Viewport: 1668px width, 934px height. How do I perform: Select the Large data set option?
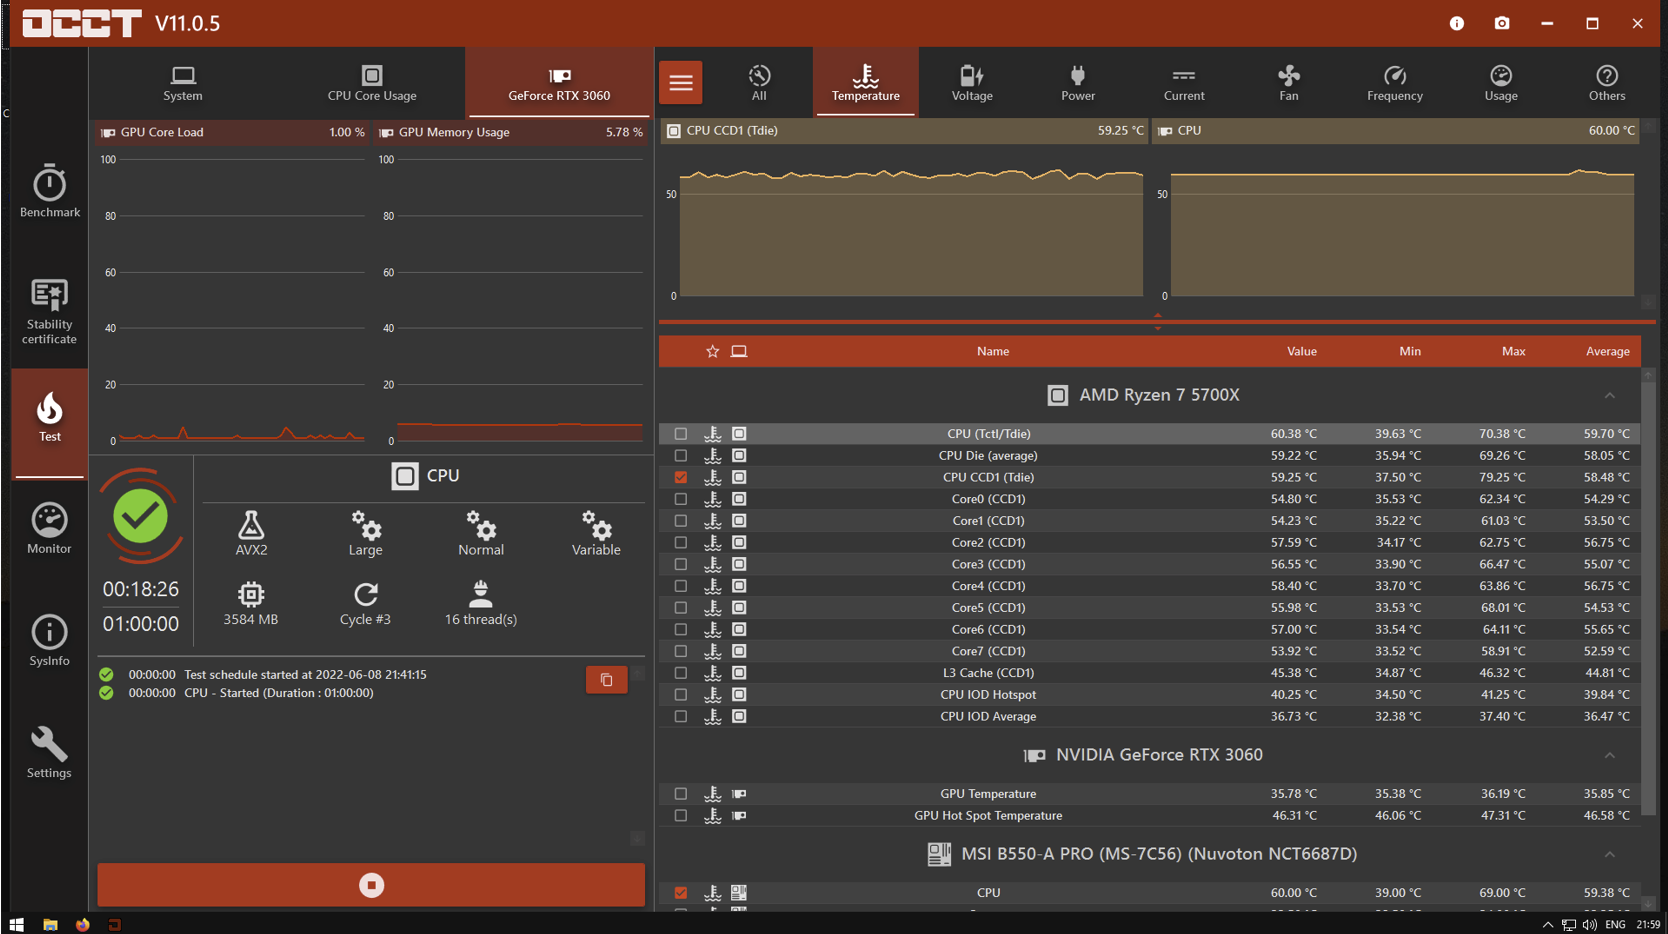[365, 534]
